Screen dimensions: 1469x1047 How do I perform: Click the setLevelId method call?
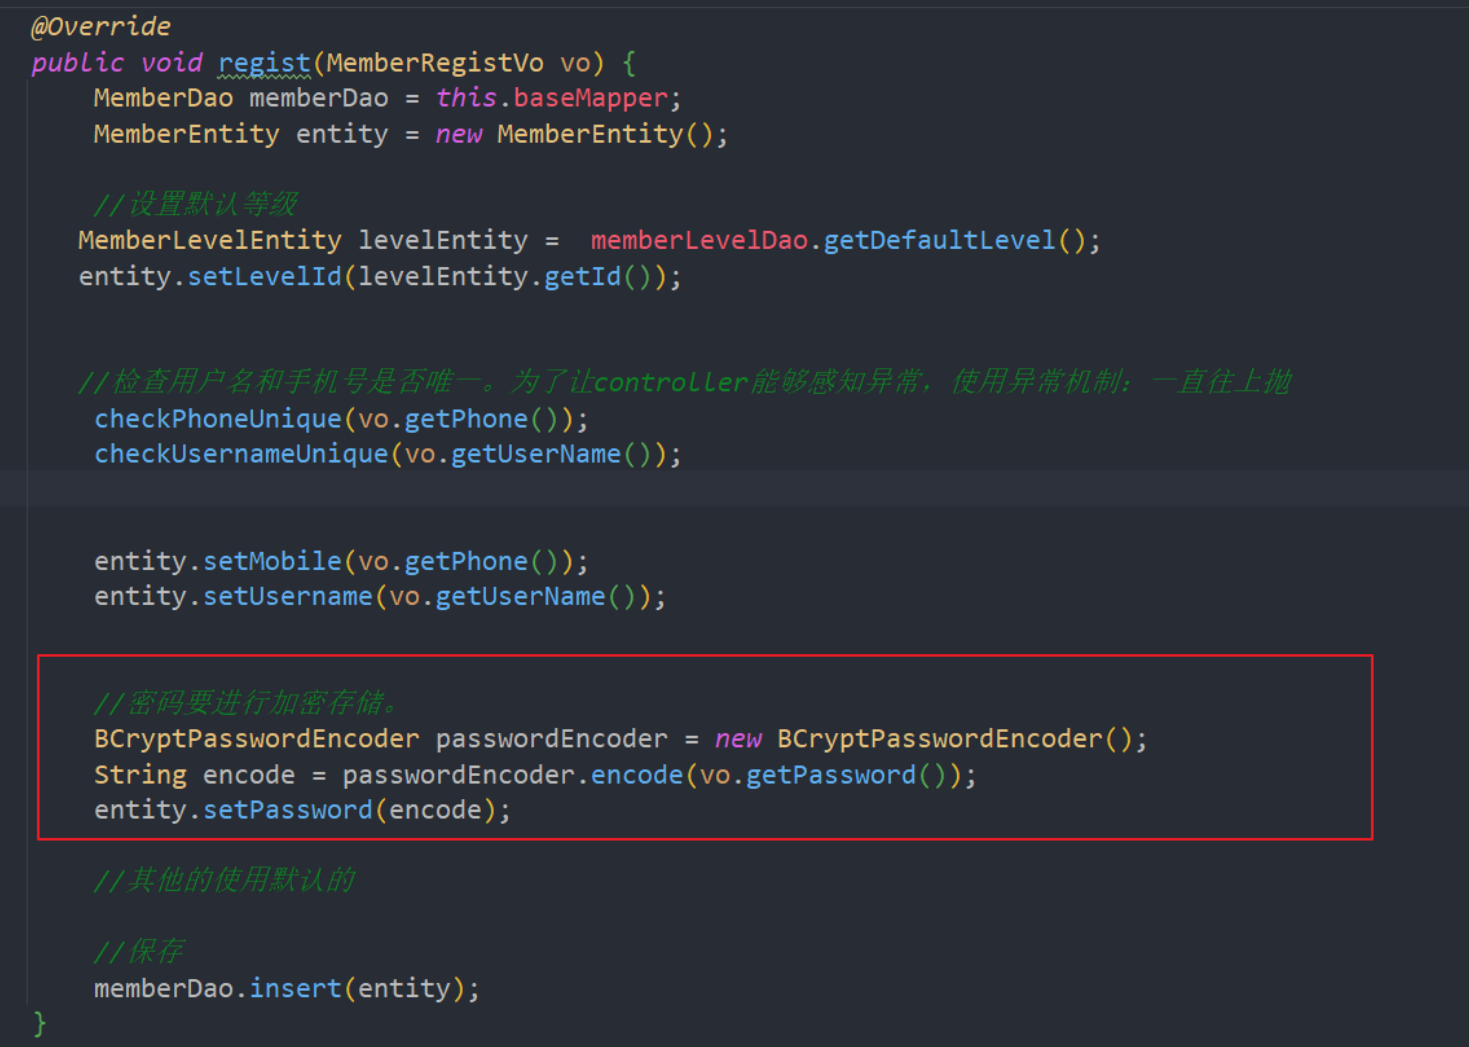(265, 277)
